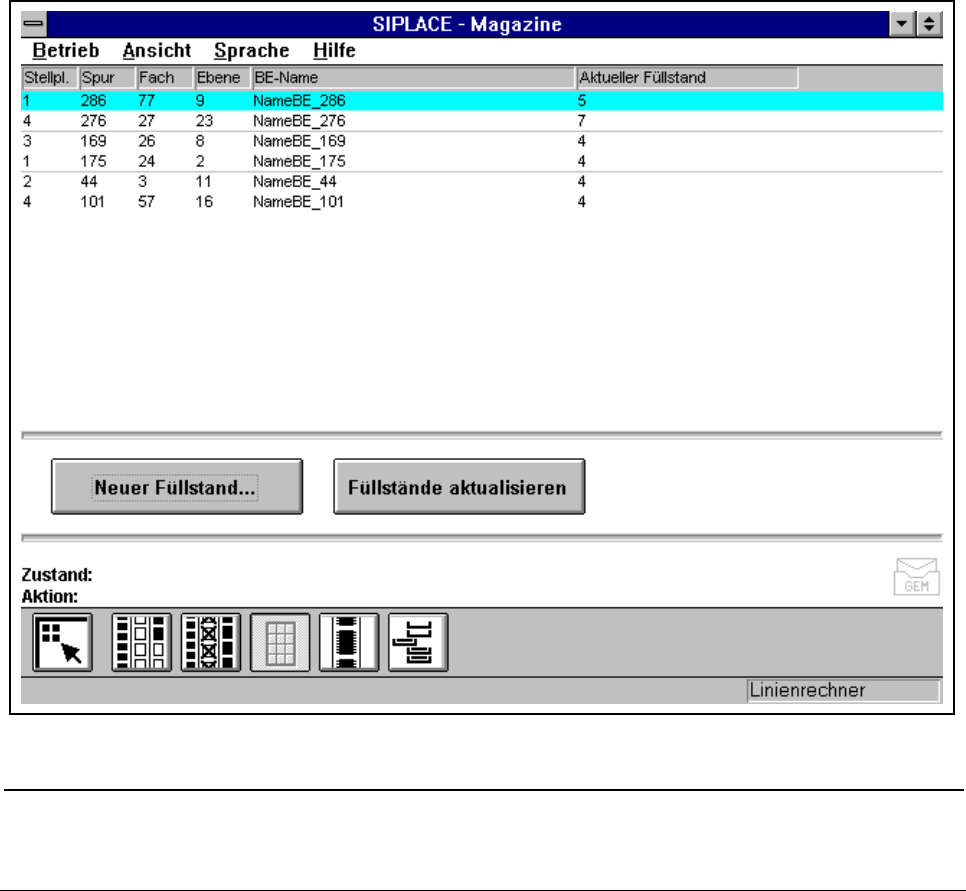966x891 pixels.
Task: Open the window system menu box
Action: click(x=34, y=23)
